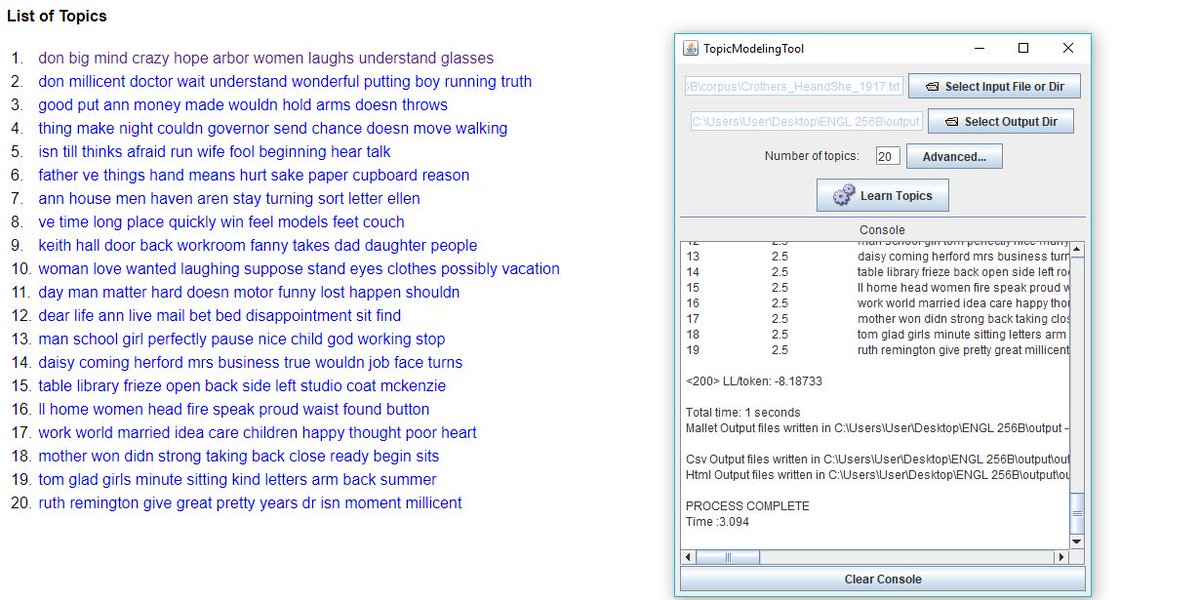
Task: Open topic 13 'man school girl perfectly' link
Action: click(x=242, y=339)
